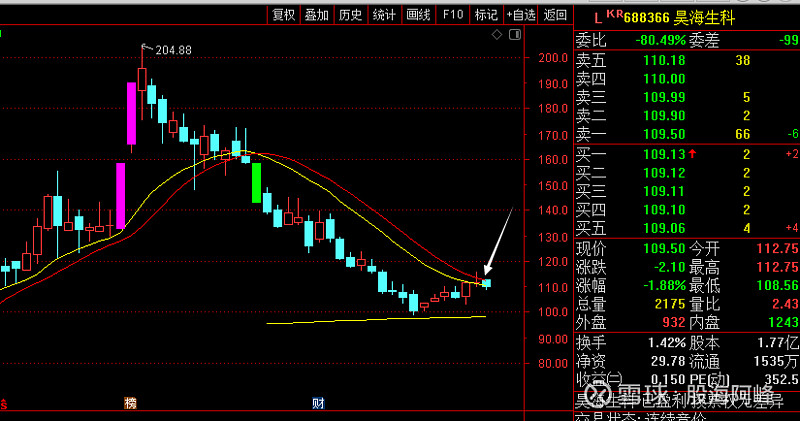Open the 统计 statistics button

(384, 15)
